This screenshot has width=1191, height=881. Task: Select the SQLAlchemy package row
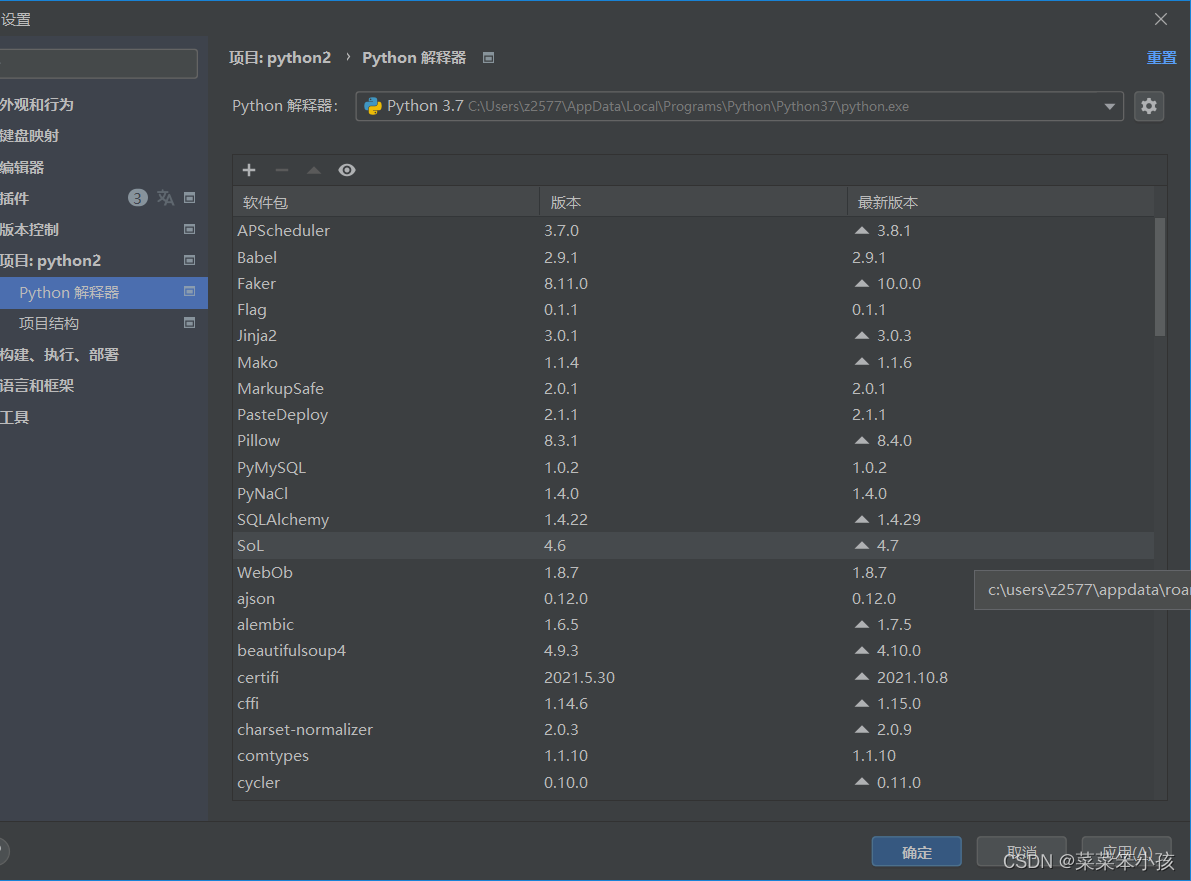693,519
